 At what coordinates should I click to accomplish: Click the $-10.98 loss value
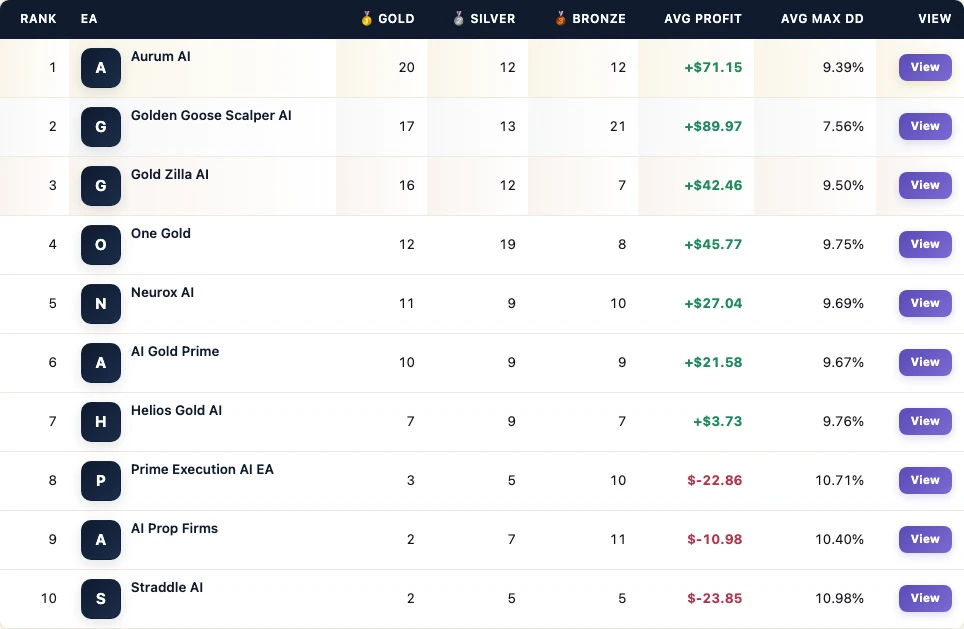[714, 540]
